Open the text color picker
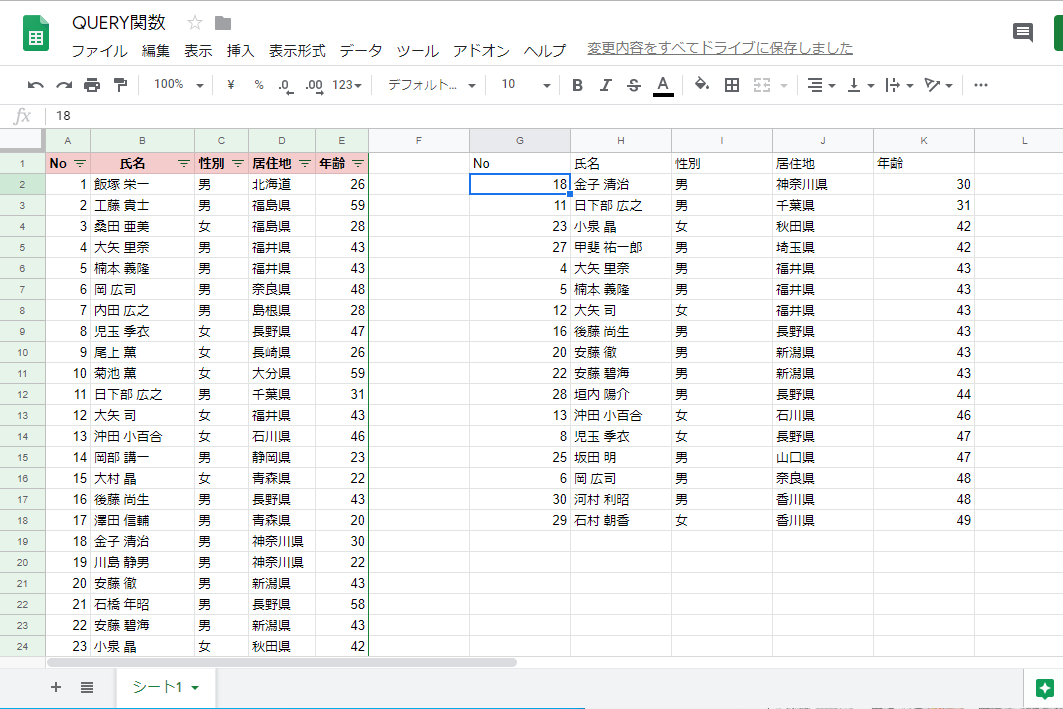1063x709 pixels. (x=661, y=85)
